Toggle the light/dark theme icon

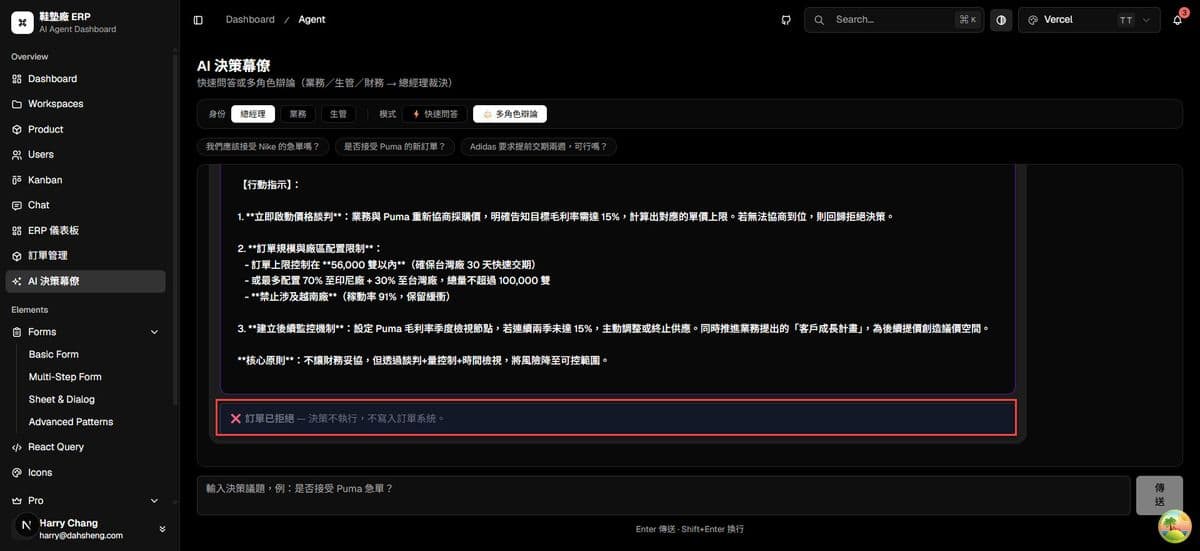[1001, 20]
